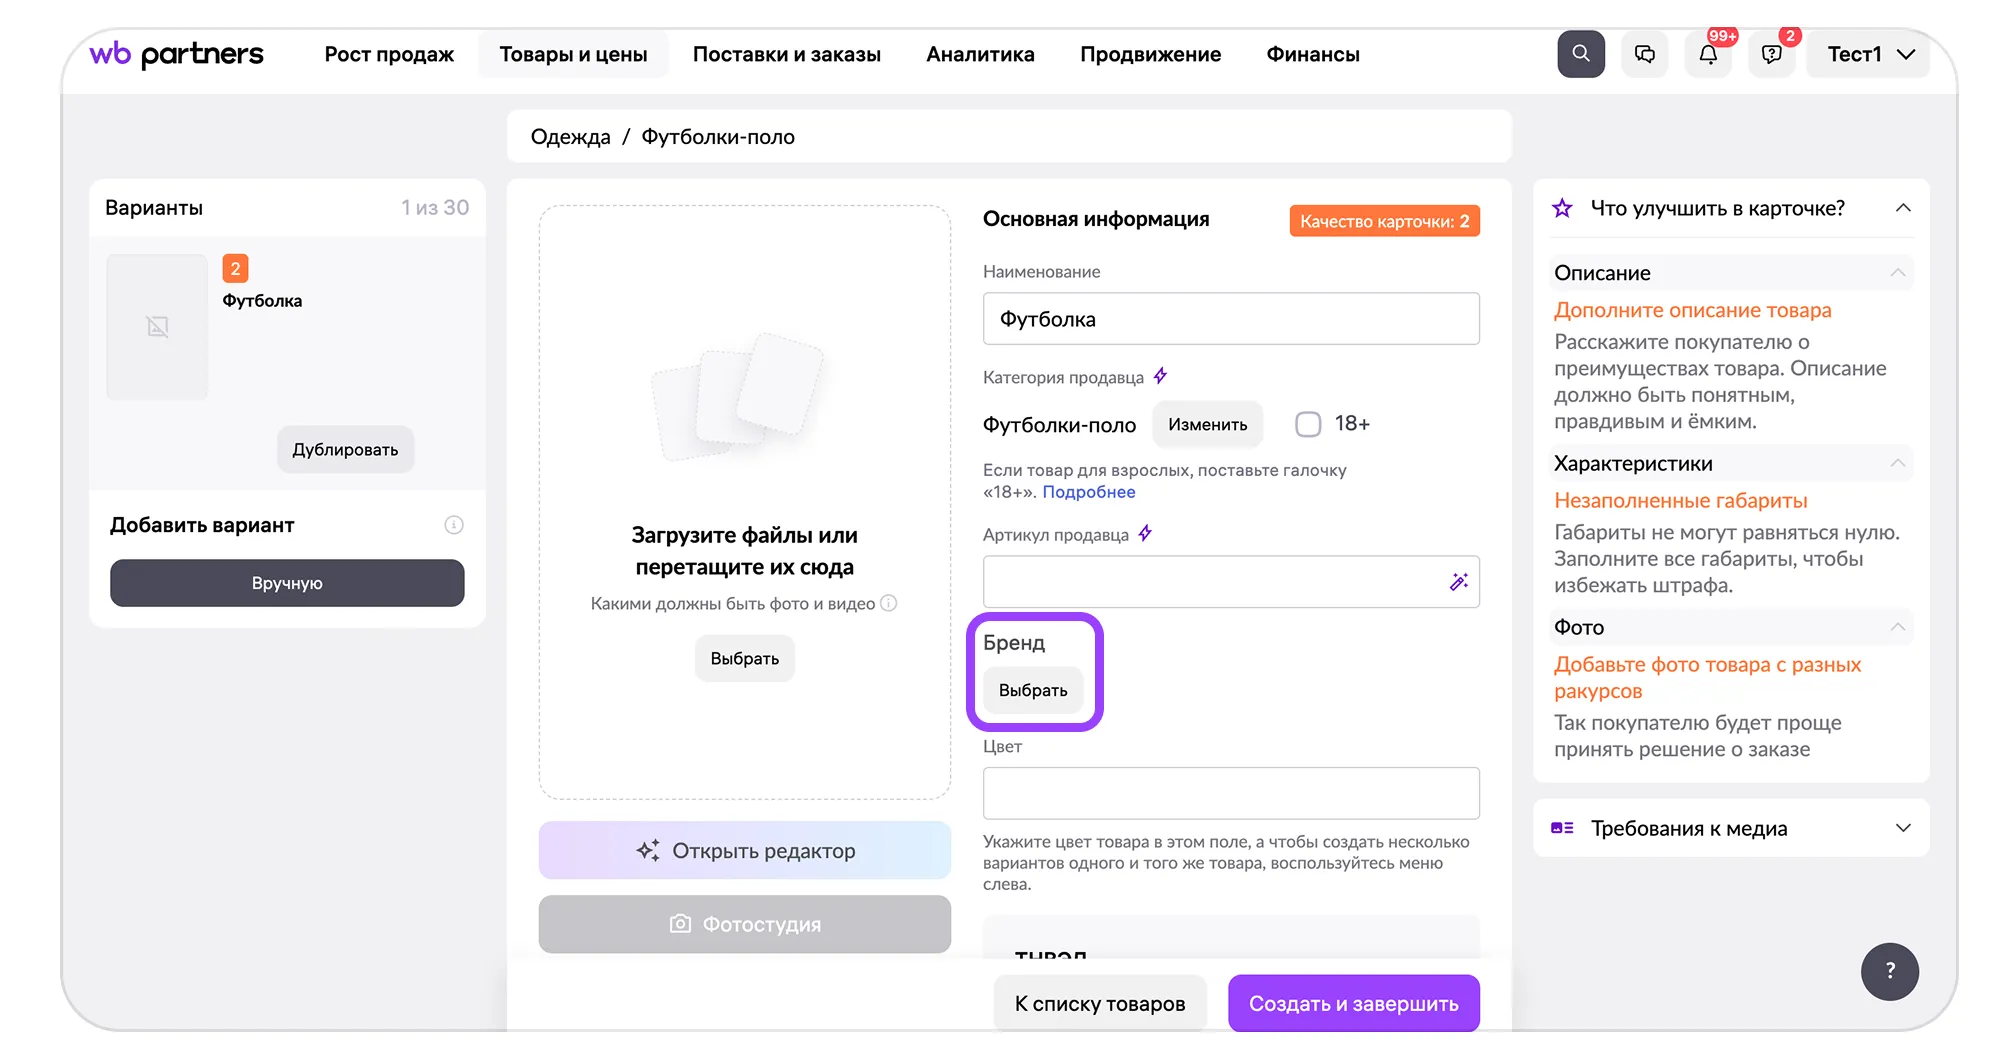Image resolution: width=2016 pixels, height=1053 pixels.
Task: Select the Футболка variant thumbnail
Action: pyautogui.click(x=158, y=326)
